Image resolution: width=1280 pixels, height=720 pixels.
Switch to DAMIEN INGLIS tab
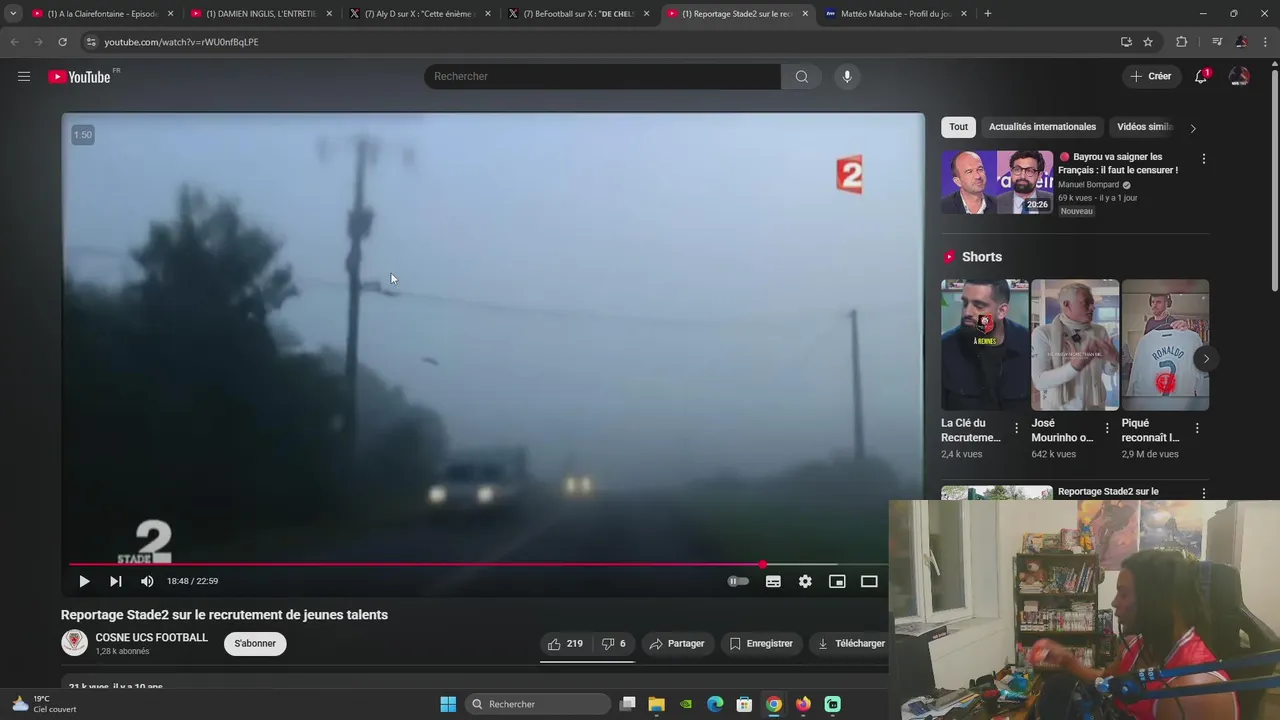pyautogui.click(x=261, y=14)
